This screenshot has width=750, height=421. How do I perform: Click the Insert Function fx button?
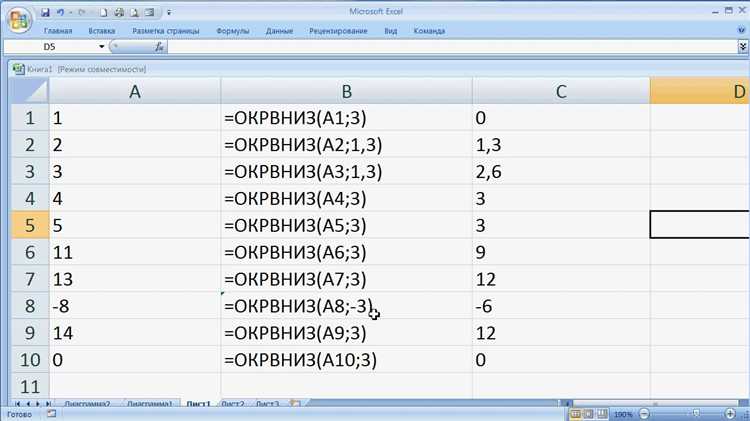(159, 46)
